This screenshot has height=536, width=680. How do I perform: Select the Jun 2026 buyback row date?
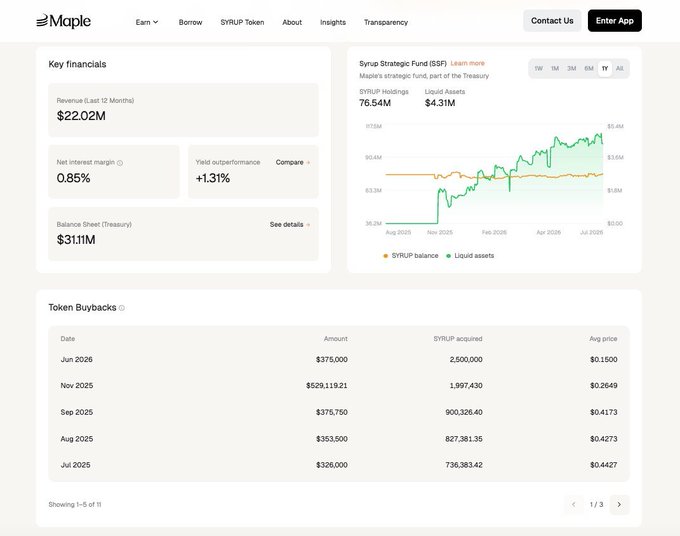coord(76,360)
